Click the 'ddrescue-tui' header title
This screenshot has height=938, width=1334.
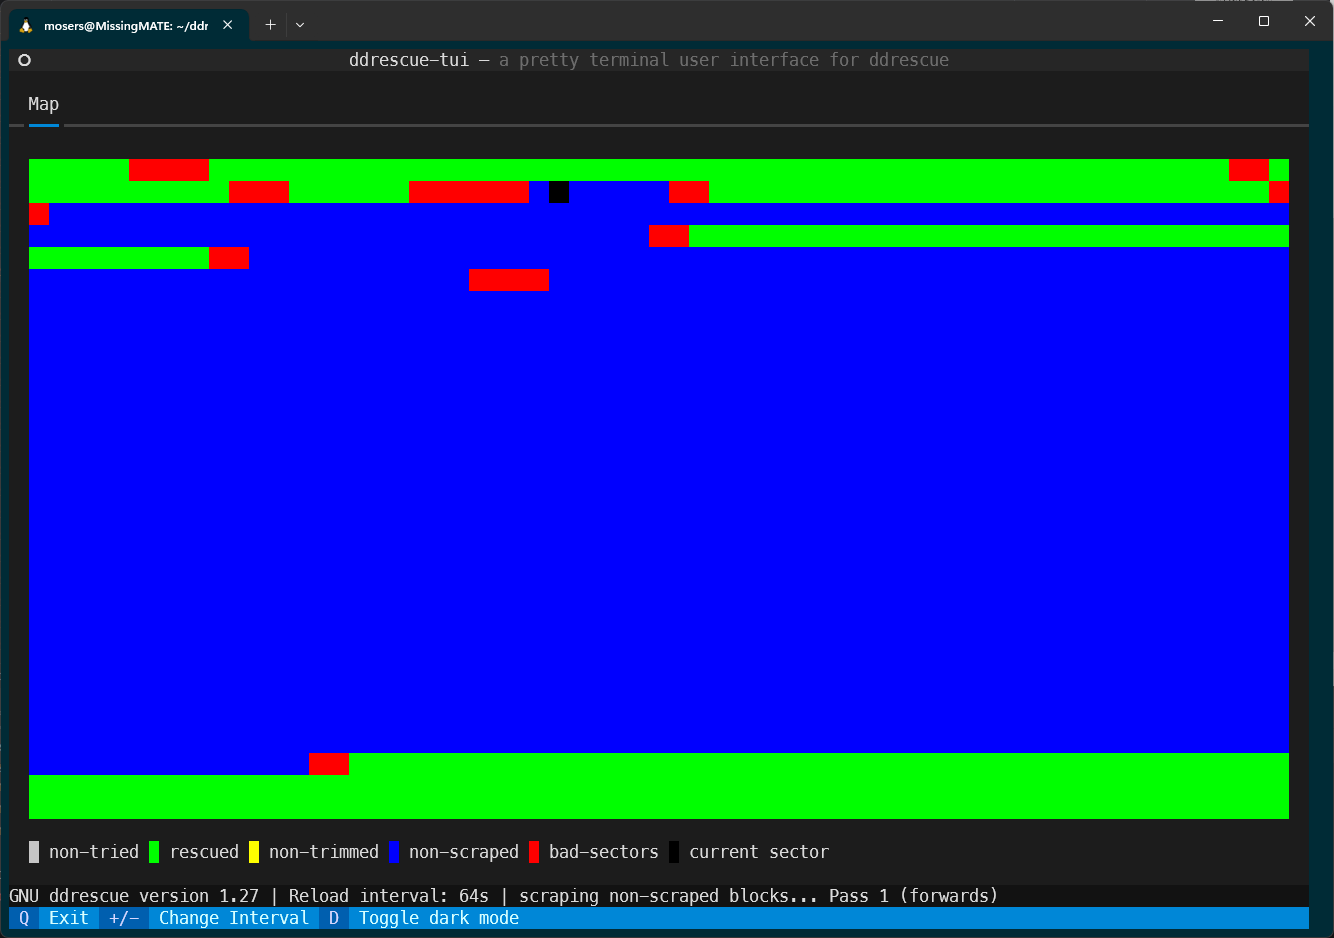(x=409, y=60)
